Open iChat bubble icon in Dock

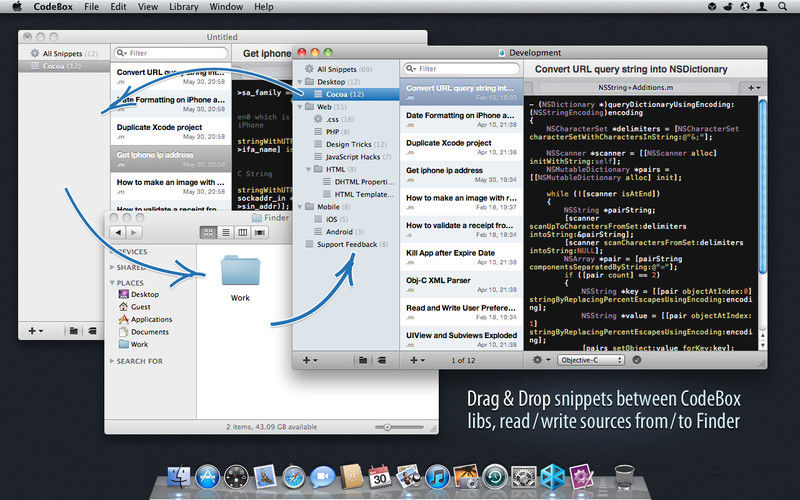pos(322,478)
